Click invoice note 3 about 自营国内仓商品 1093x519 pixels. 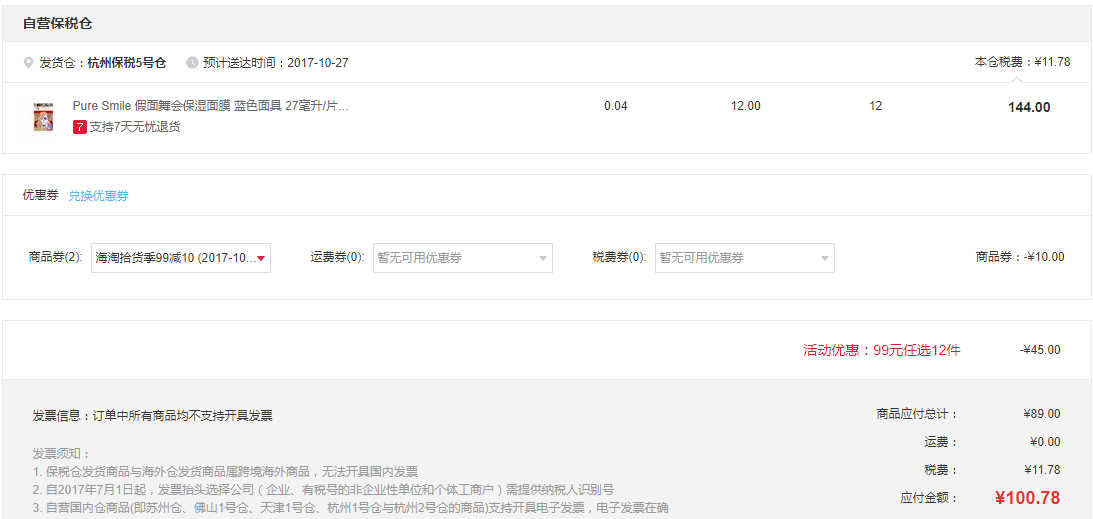[x=351, y=508]
